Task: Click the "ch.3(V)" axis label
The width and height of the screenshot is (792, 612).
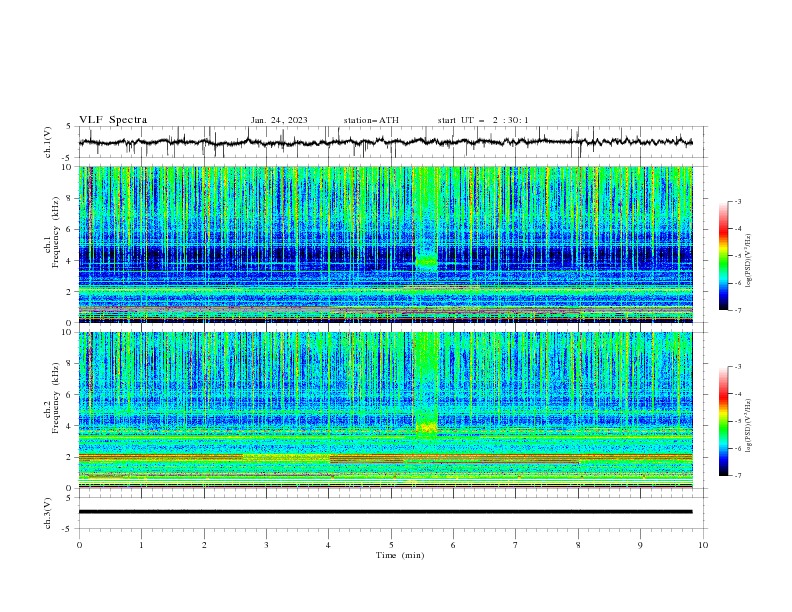Action: (48, 513)
